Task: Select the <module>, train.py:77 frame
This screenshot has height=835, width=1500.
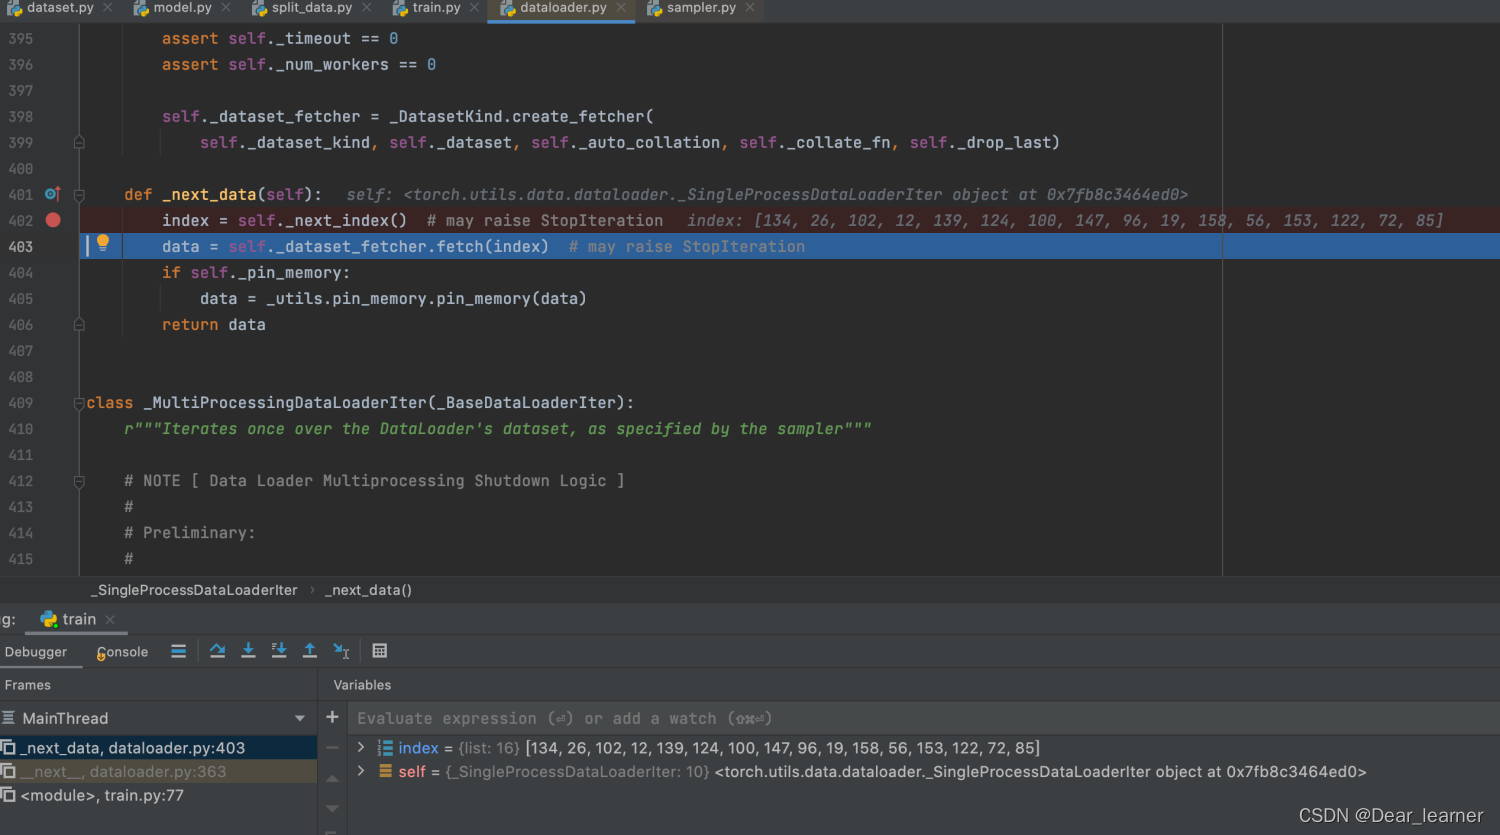Action: click(158, 796)
